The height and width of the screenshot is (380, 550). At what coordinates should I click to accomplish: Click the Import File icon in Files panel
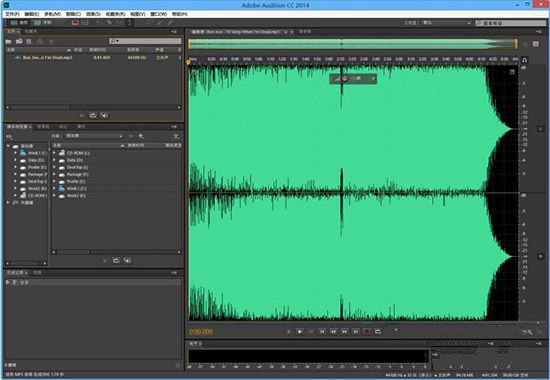[19, 41]
